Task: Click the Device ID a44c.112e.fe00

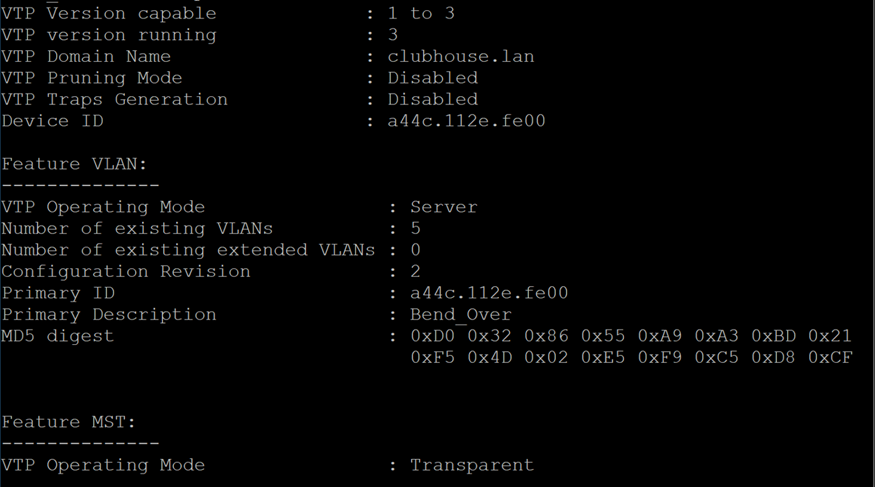Action: coord(467,121)
